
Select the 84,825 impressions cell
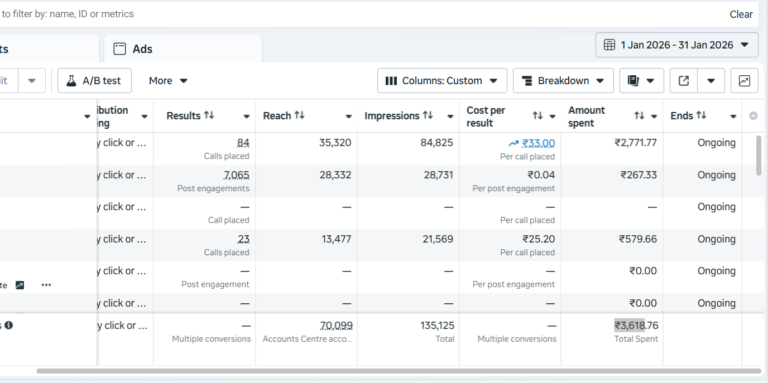[437, 143]
